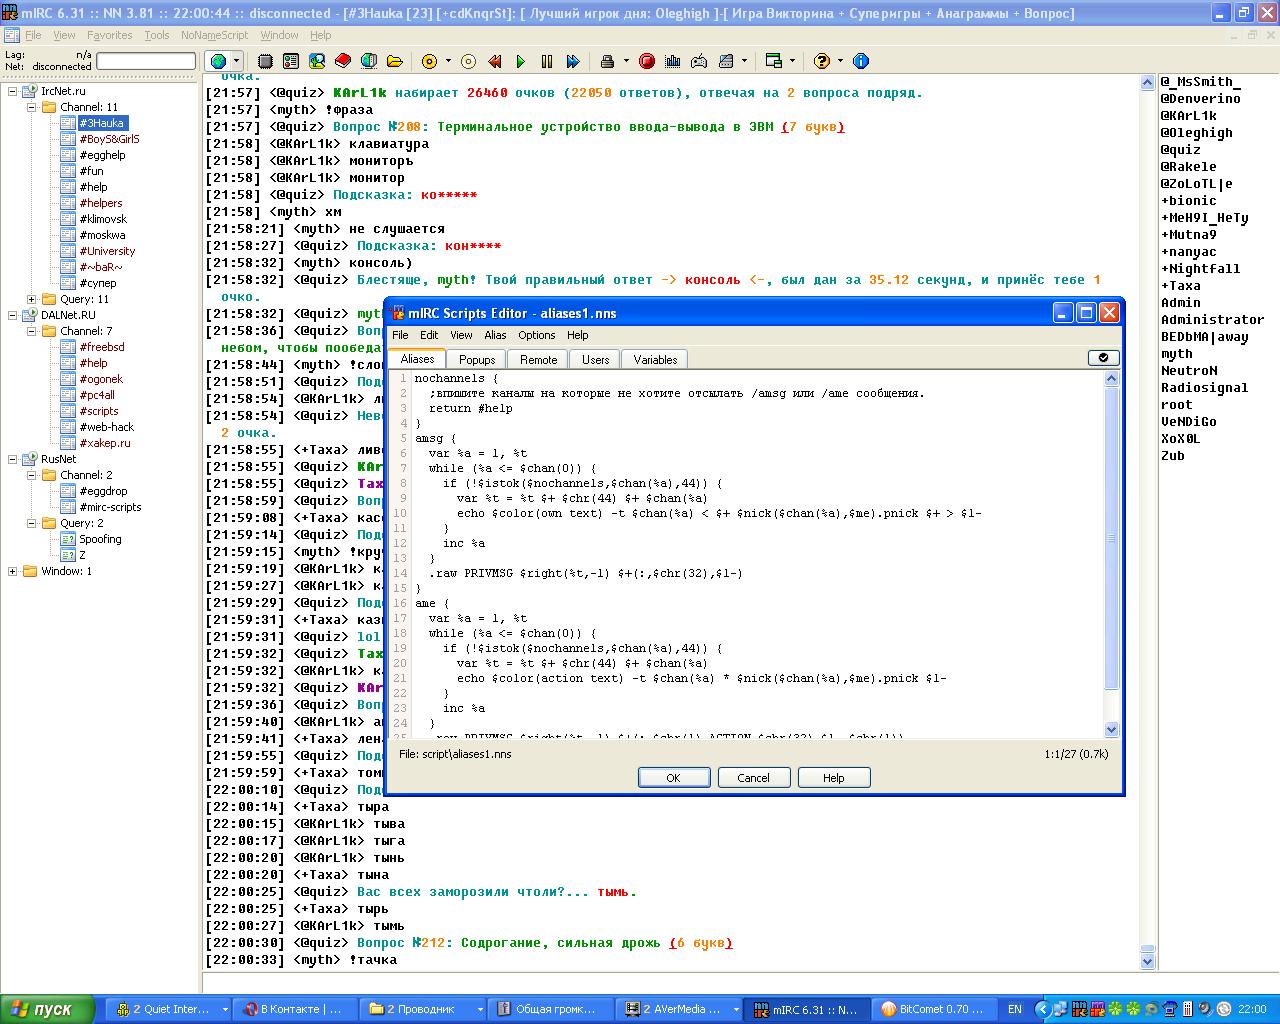Select #University channel in tree
The image size is (1280, 1024).
click(107, 251)
